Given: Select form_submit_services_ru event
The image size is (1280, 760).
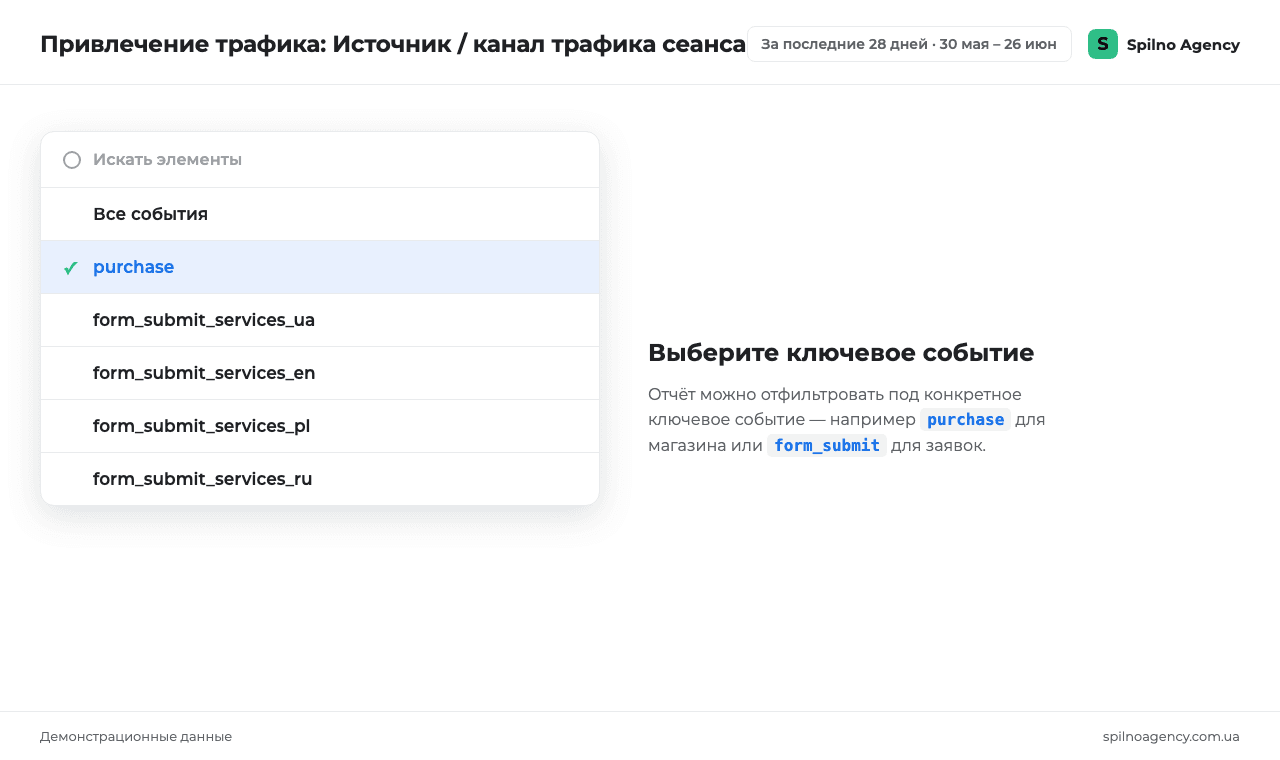Looking at the screenshot, I should 320,479.
